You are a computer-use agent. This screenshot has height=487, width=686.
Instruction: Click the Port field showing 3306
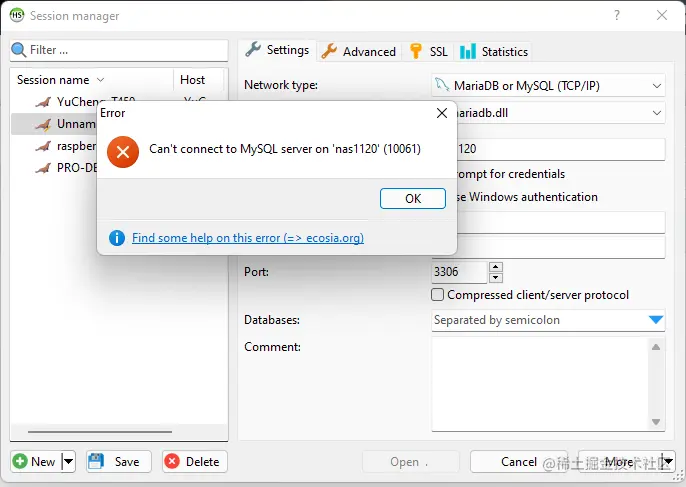(x=459, y=272)
